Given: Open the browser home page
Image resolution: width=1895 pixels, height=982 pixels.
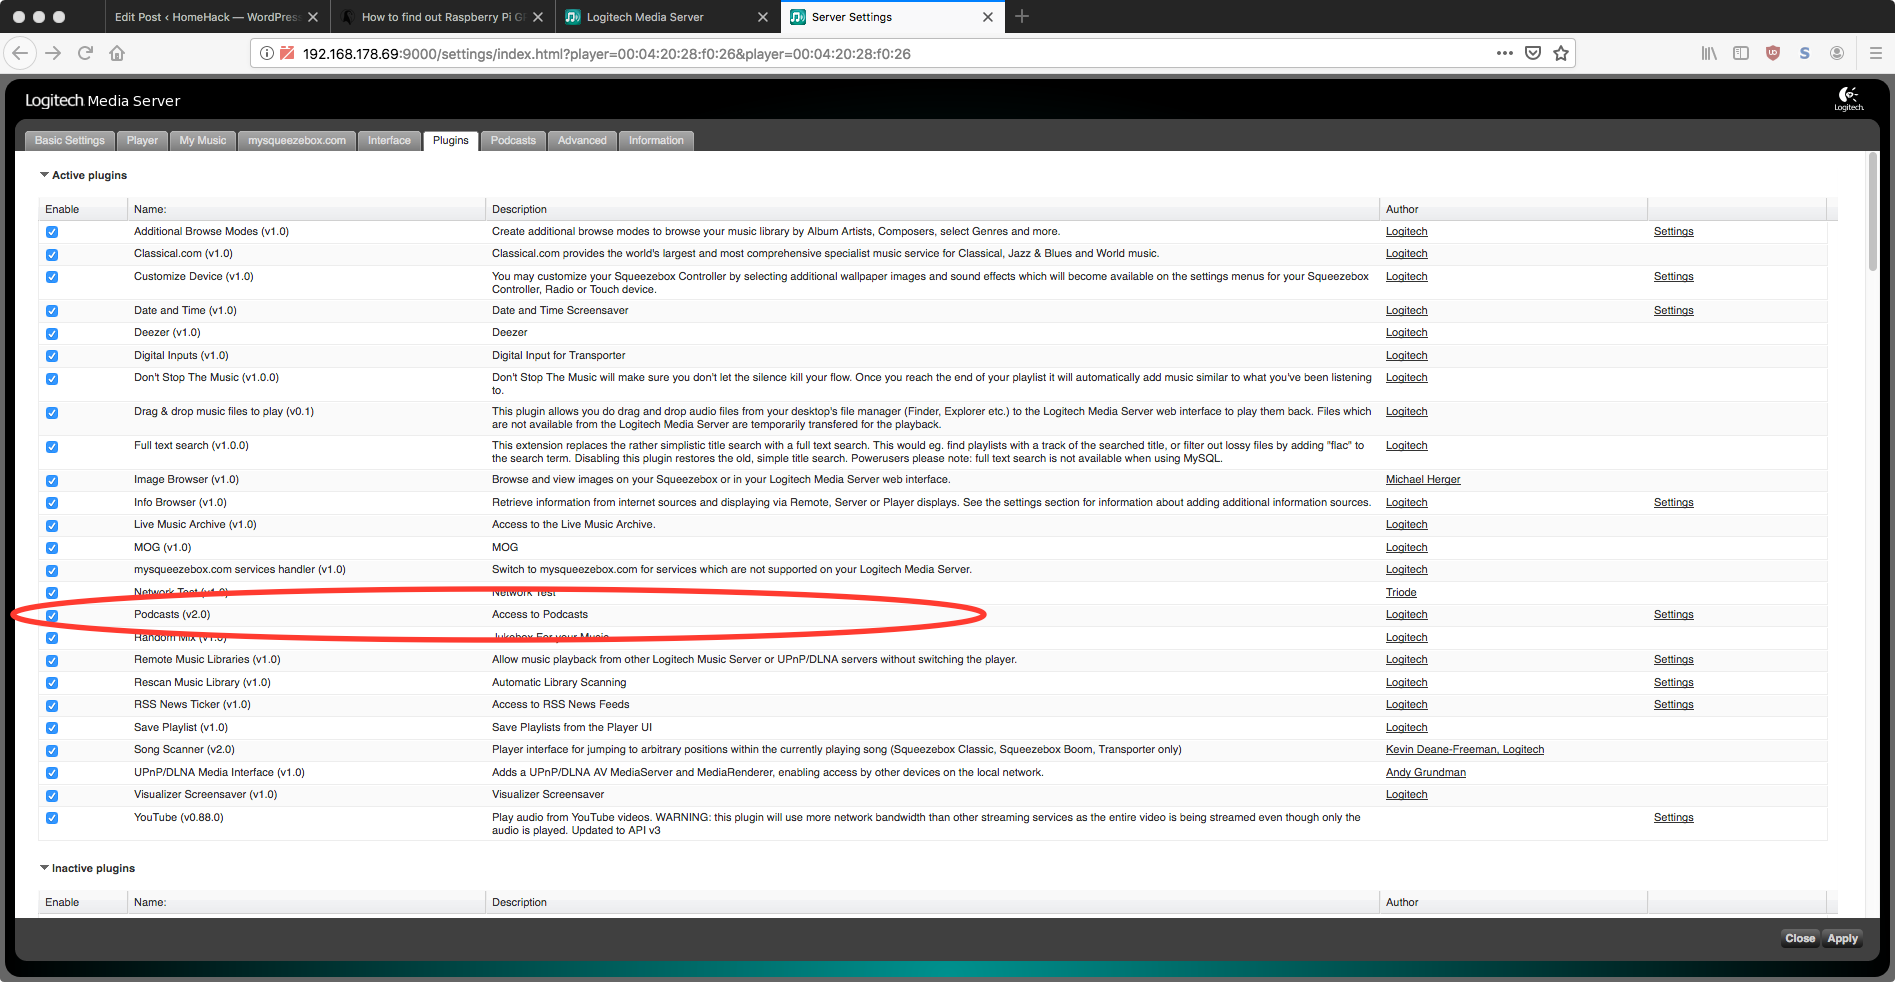Looking at the screenshot, I should pyautogui.click(x=117, y=53).
